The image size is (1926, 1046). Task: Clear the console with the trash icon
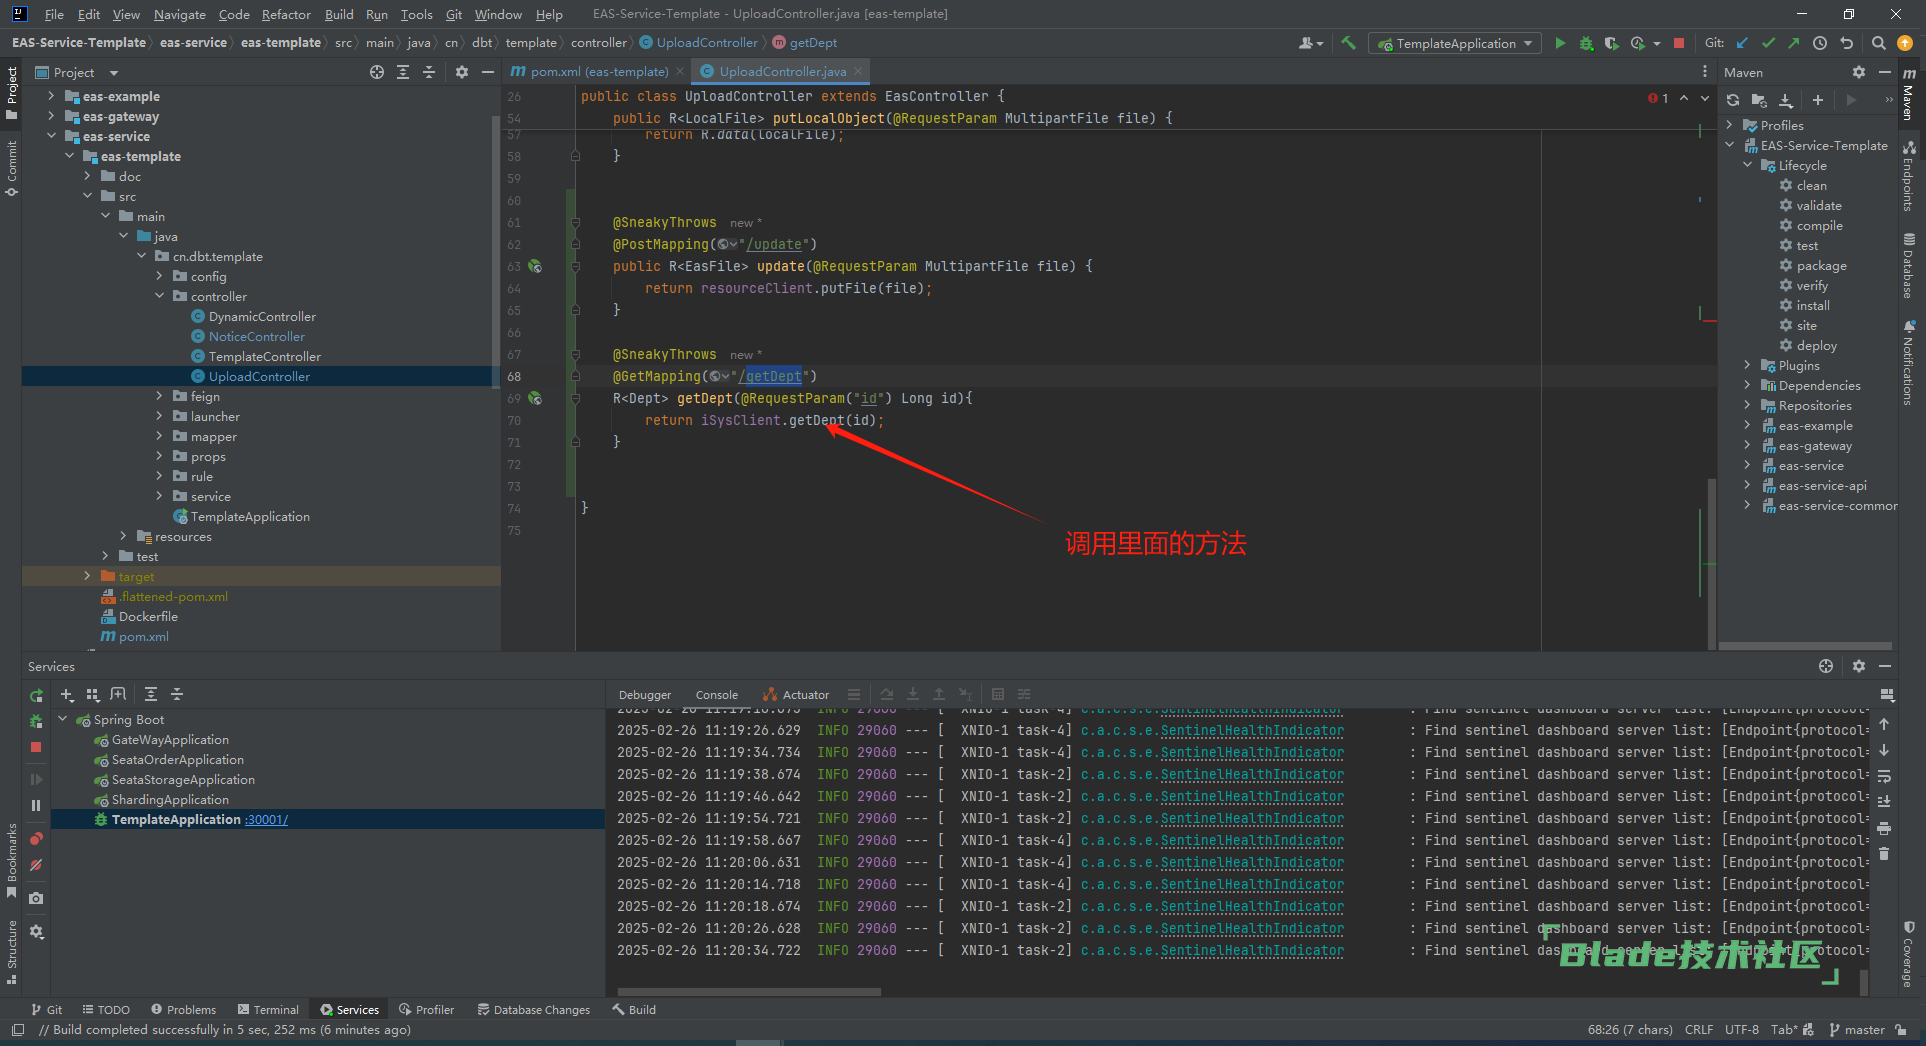click(x=1884, y=854)
